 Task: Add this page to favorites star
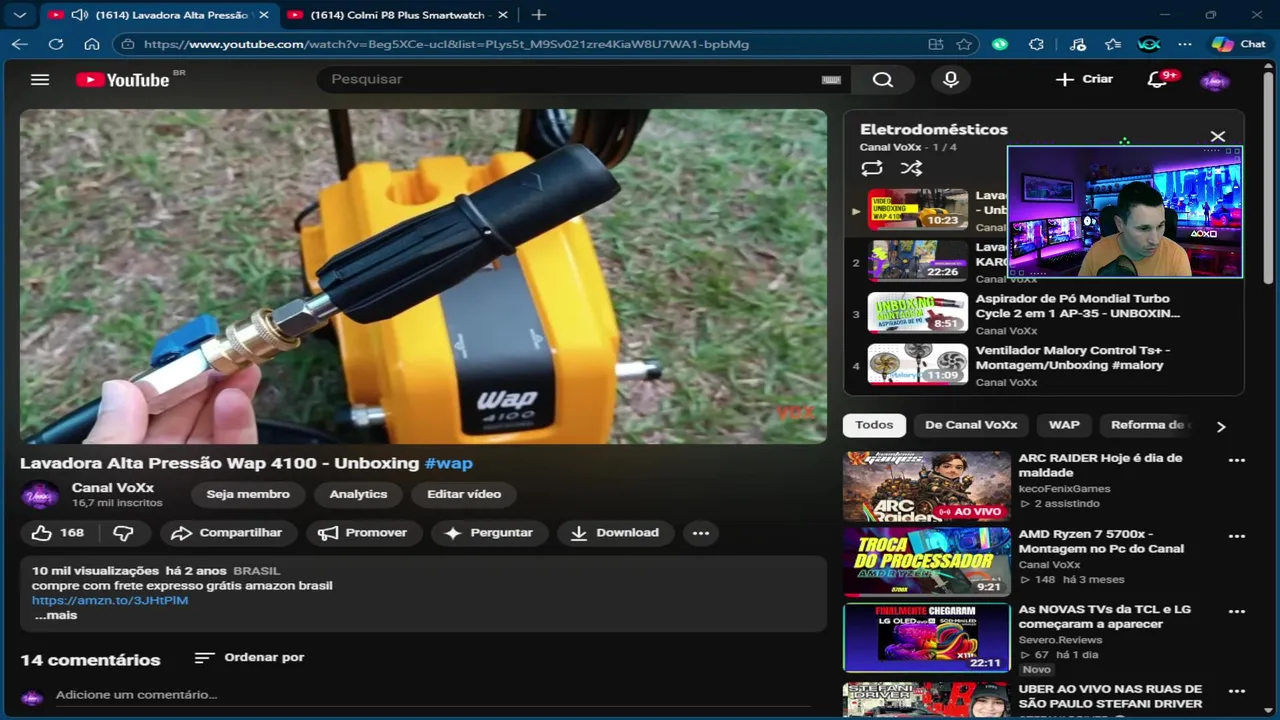(x=964, y=44)
